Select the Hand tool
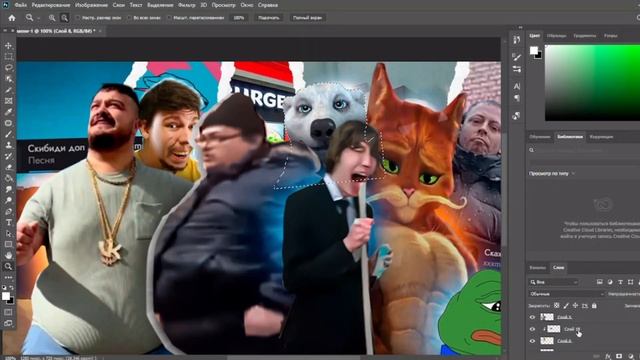Screen dimensions: 640x360 pos(9,256)
